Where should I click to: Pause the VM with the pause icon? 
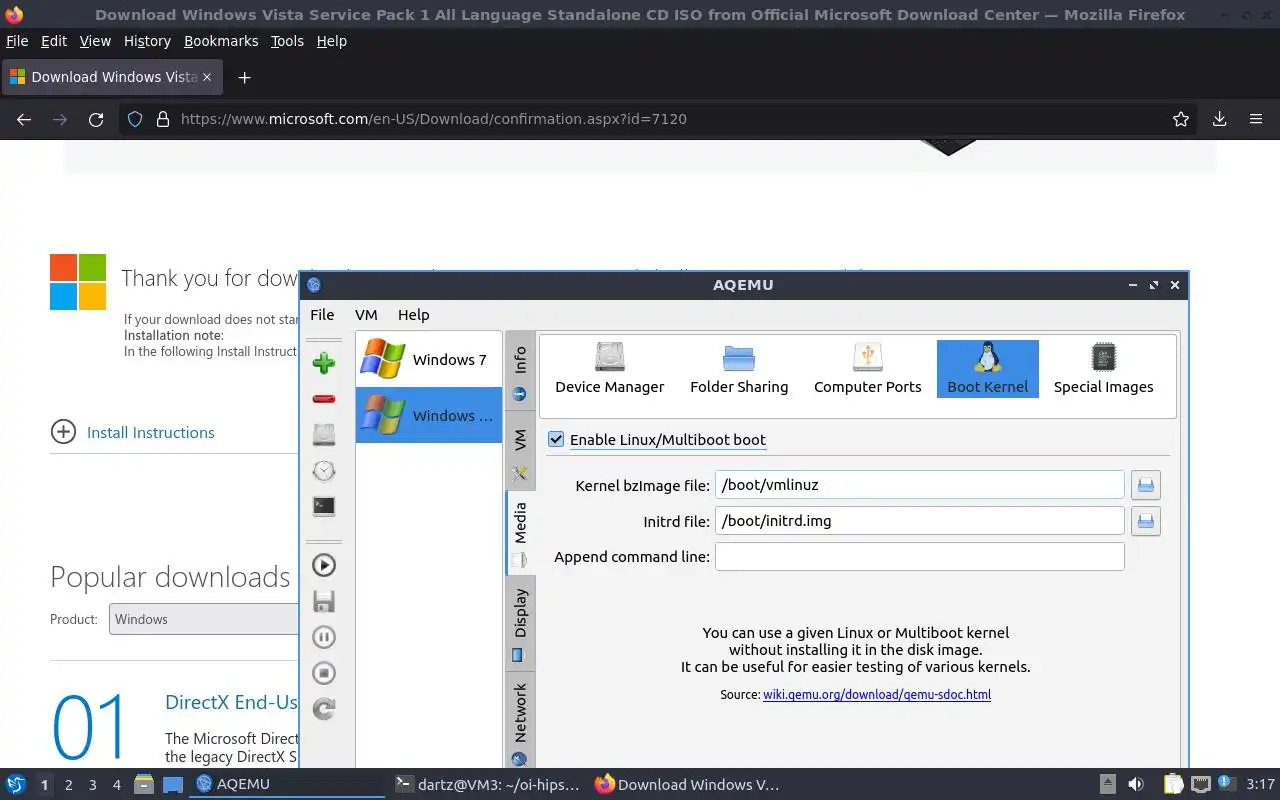[323, 637]
